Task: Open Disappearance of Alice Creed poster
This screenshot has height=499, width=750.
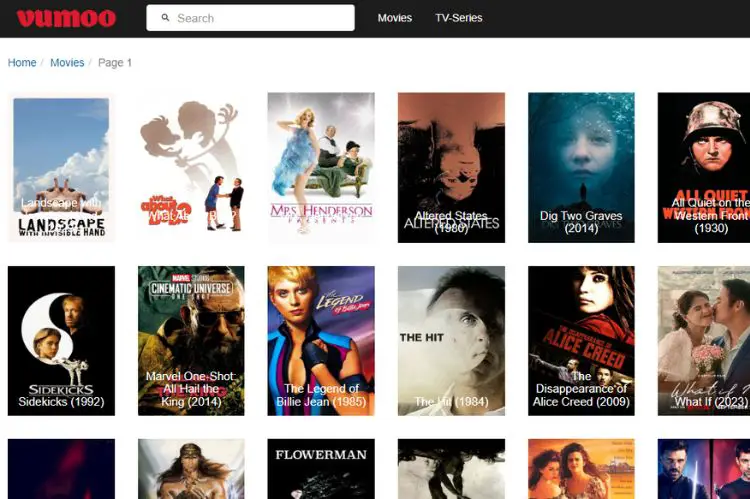Action: click(581, 341)
